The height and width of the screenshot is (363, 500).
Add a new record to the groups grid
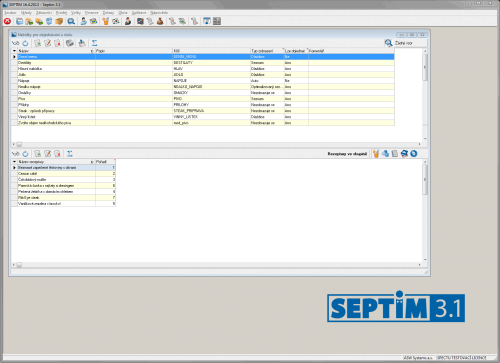37,43
